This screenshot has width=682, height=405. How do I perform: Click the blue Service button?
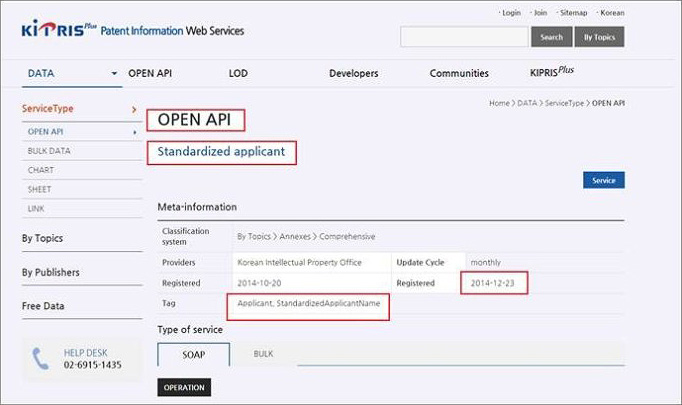click(x=603, y=180)
